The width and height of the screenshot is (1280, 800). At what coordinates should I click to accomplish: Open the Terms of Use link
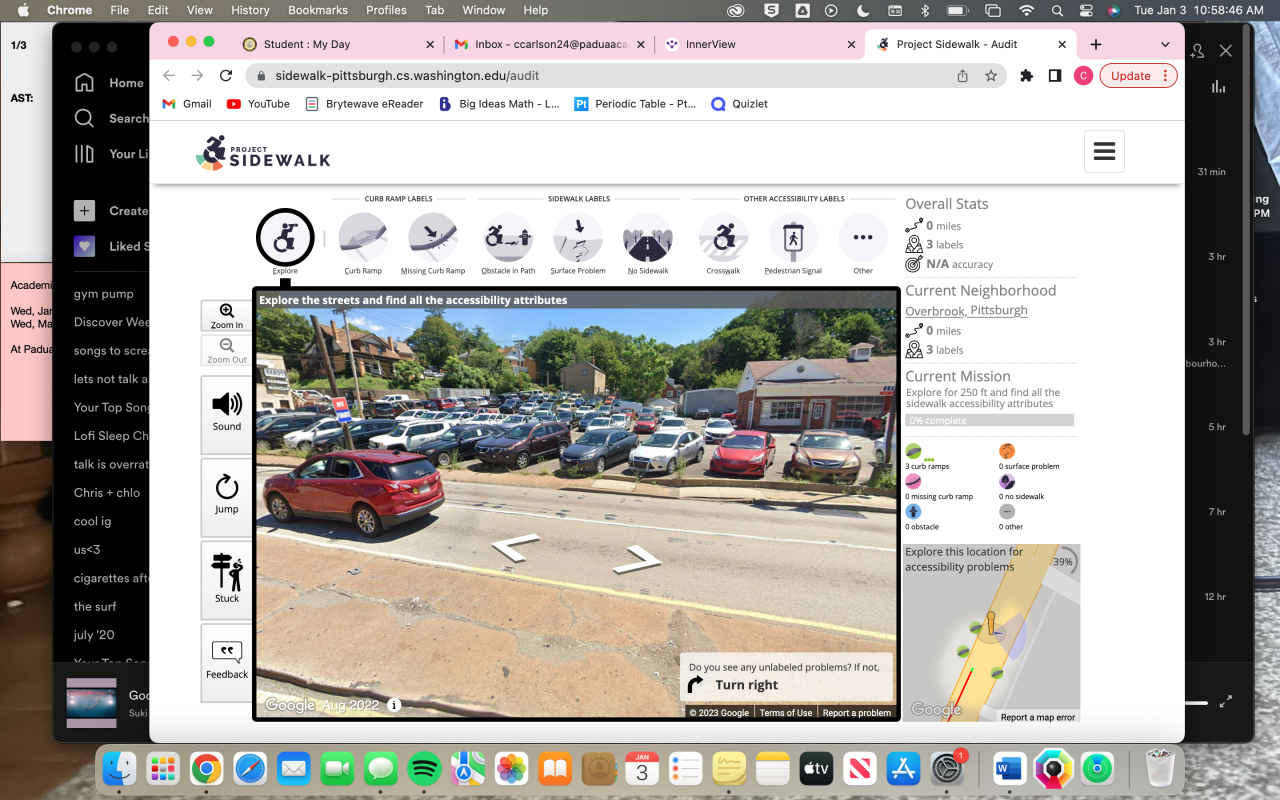[x=785, y=713]
